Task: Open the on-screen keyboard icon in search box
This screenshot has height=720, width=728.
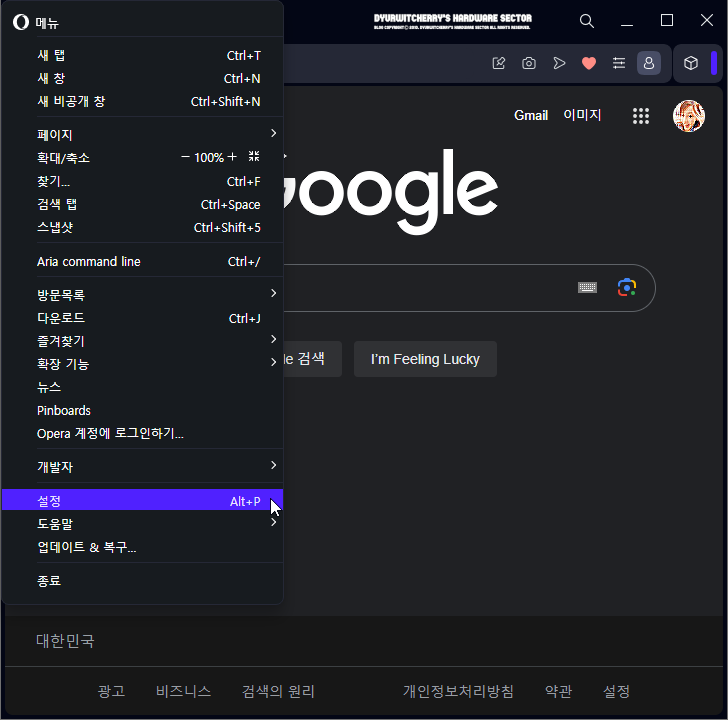Action: pos(587,287)
